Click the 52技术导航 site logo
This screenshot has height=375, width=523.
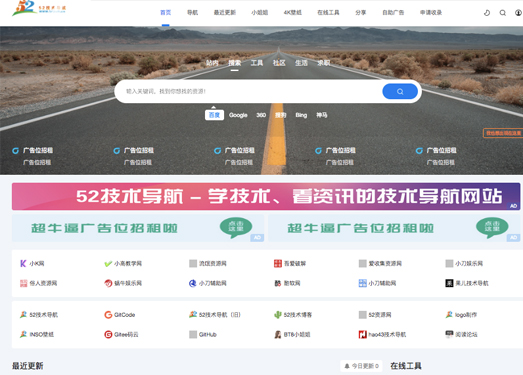coord(39,8)
